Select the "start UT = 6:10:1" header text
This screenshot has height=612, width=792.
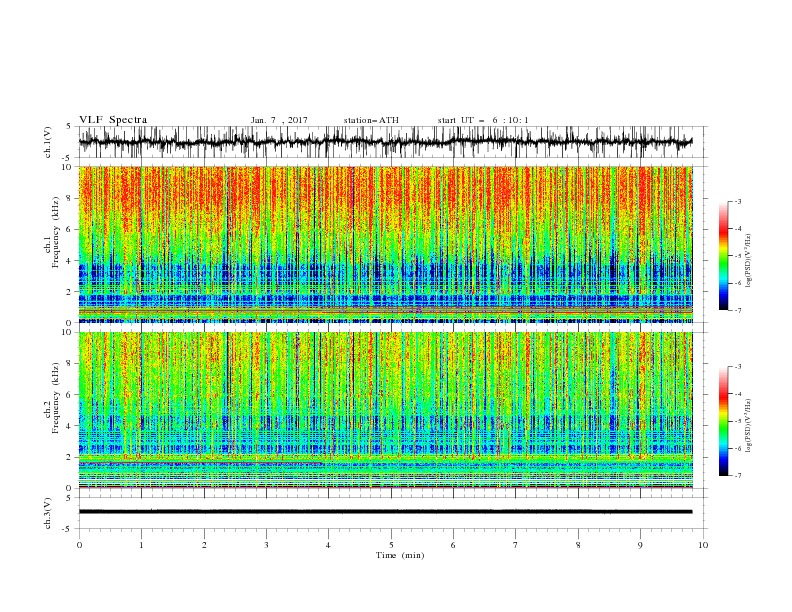(x=483, y=120)
